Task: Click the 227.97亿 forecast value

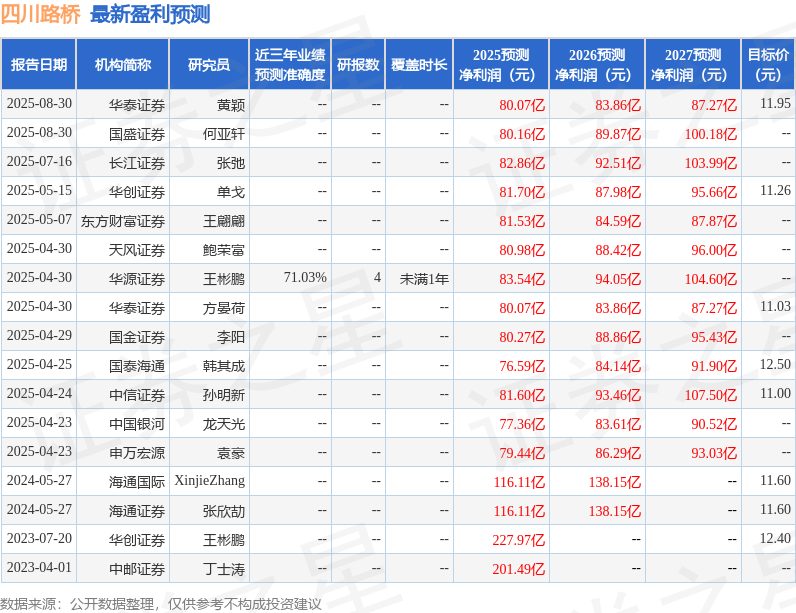Action: (x=519, y=539)
